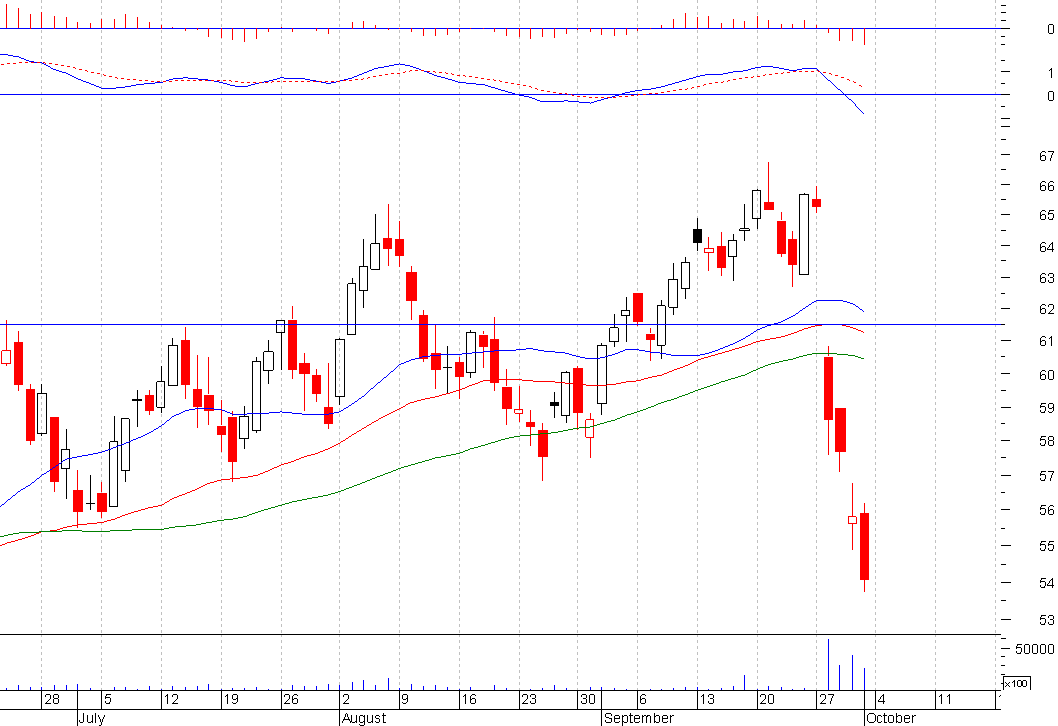Click the 61 price axis label
The height and width of the screenshot is (726, 1058).
click(x=1047, y=341)
